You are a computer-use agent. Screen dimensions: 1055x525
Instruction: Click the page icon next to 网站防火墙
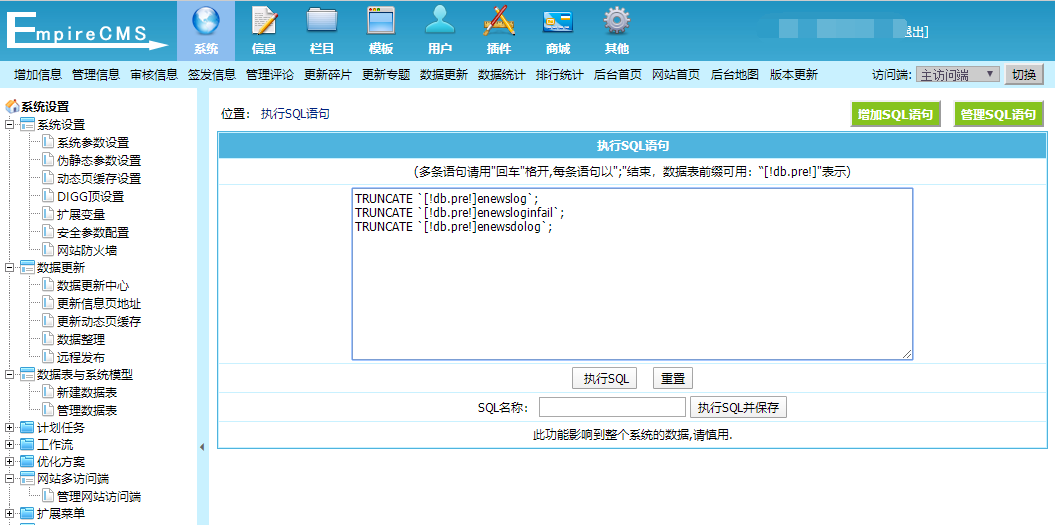(47, 250)
